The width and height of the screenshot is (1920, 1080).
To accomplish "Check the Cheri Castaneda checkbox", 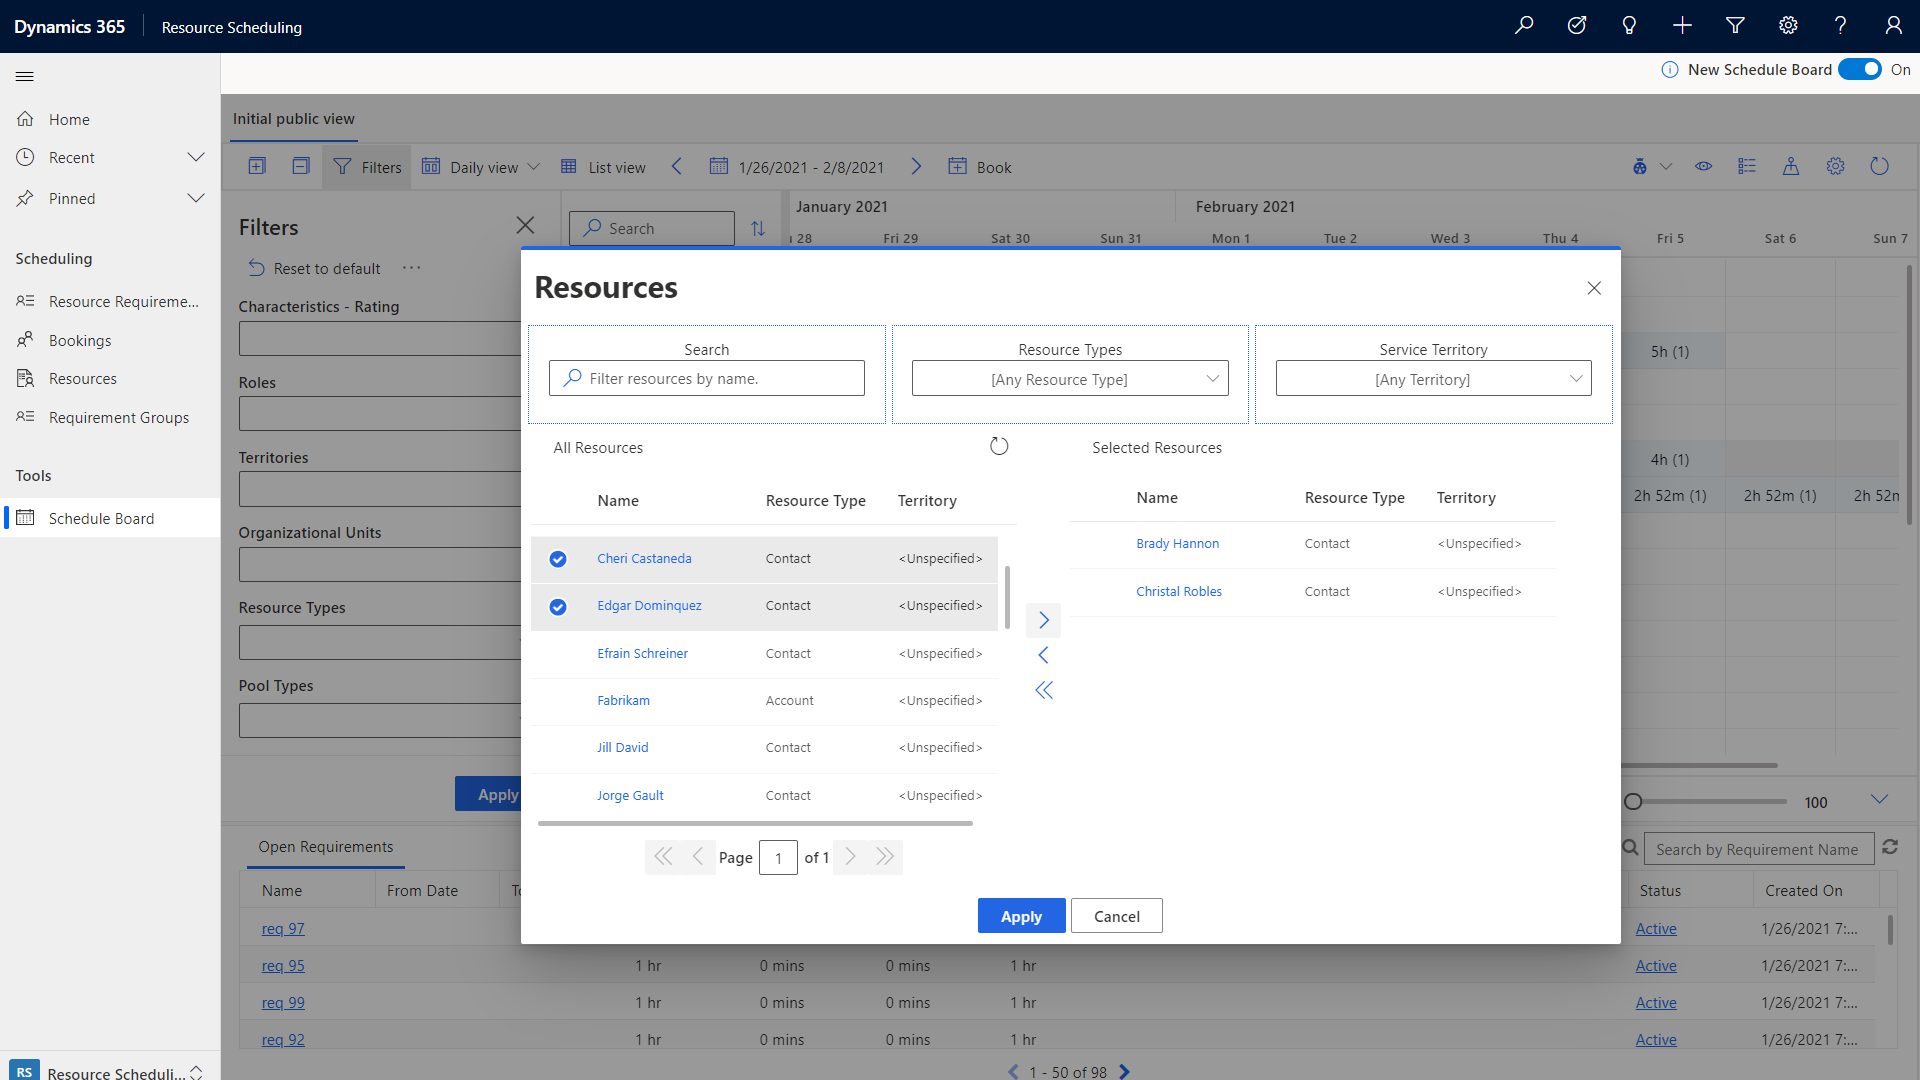I will click(x=558, y=556).
